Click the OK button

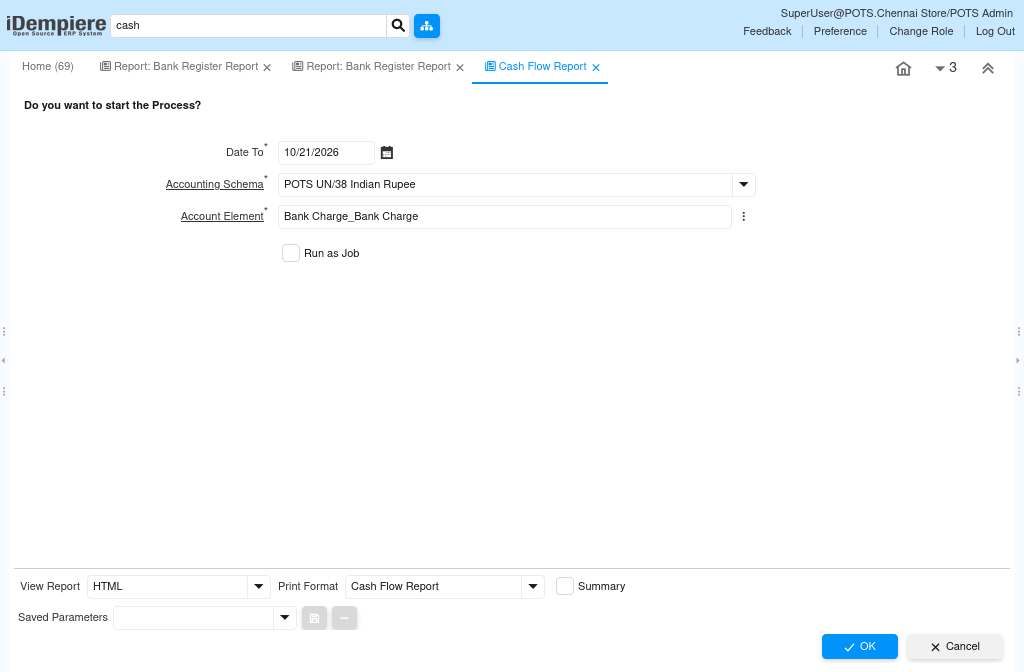point(859,647)
